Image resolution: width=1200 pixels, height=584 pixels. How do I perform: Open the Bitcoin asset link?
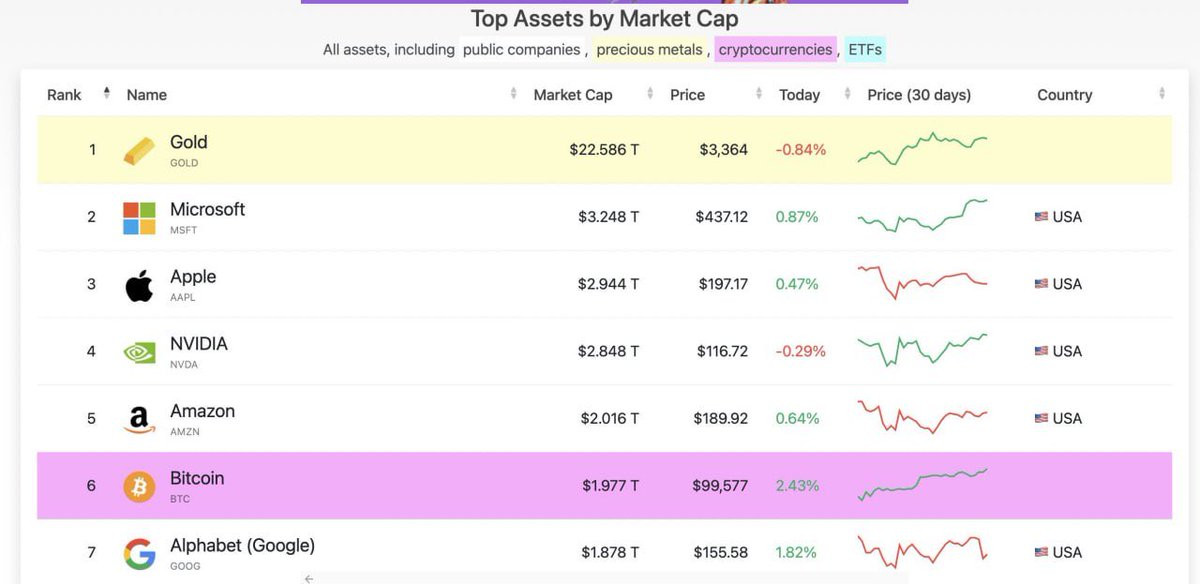point(197,478)
